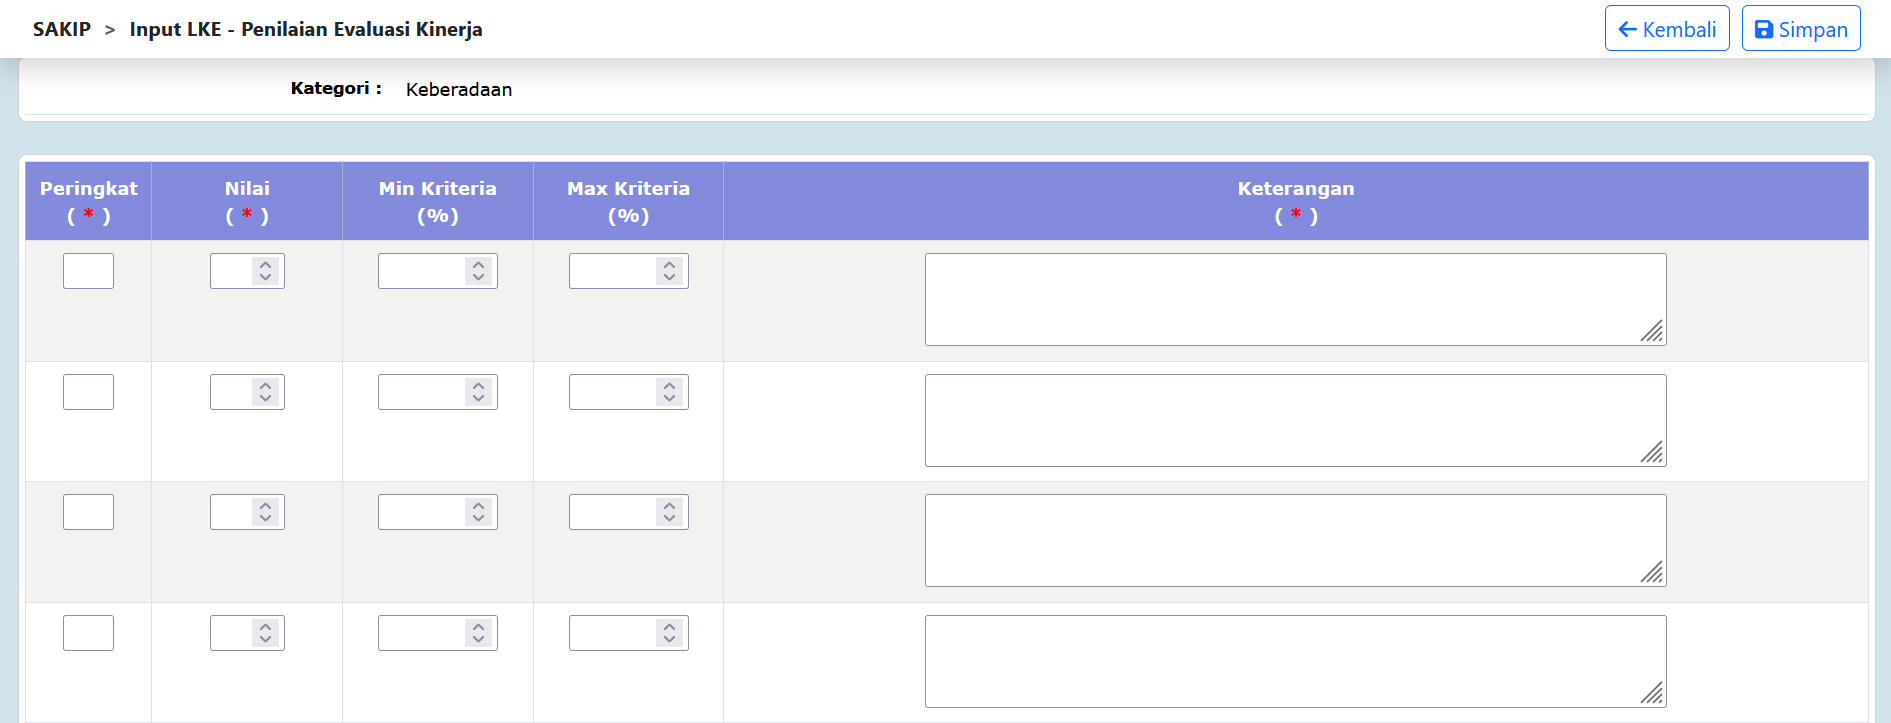Click the third Keterangan text area
Viewport: 1891px width, 723px height.
[1290, 540]
